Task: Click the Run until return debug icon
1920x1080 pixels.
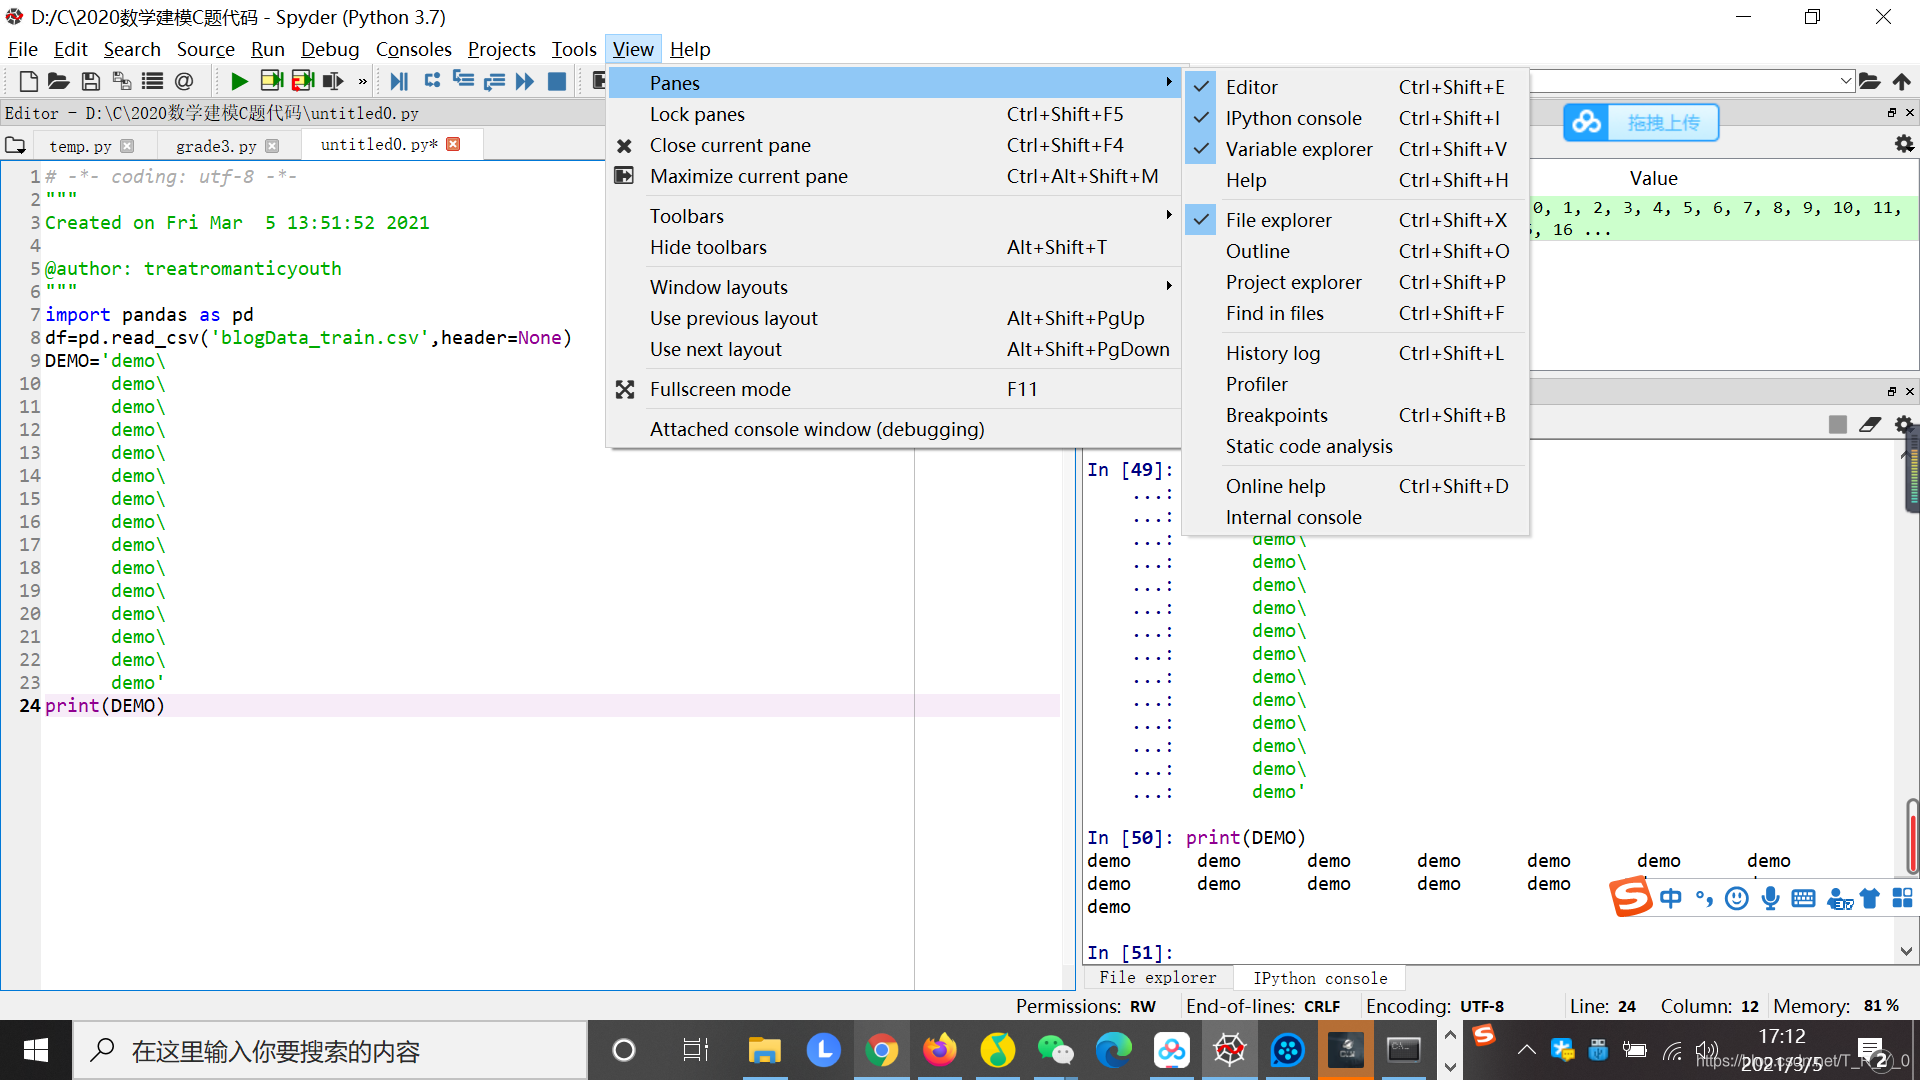Action: [x=494, y=81]
